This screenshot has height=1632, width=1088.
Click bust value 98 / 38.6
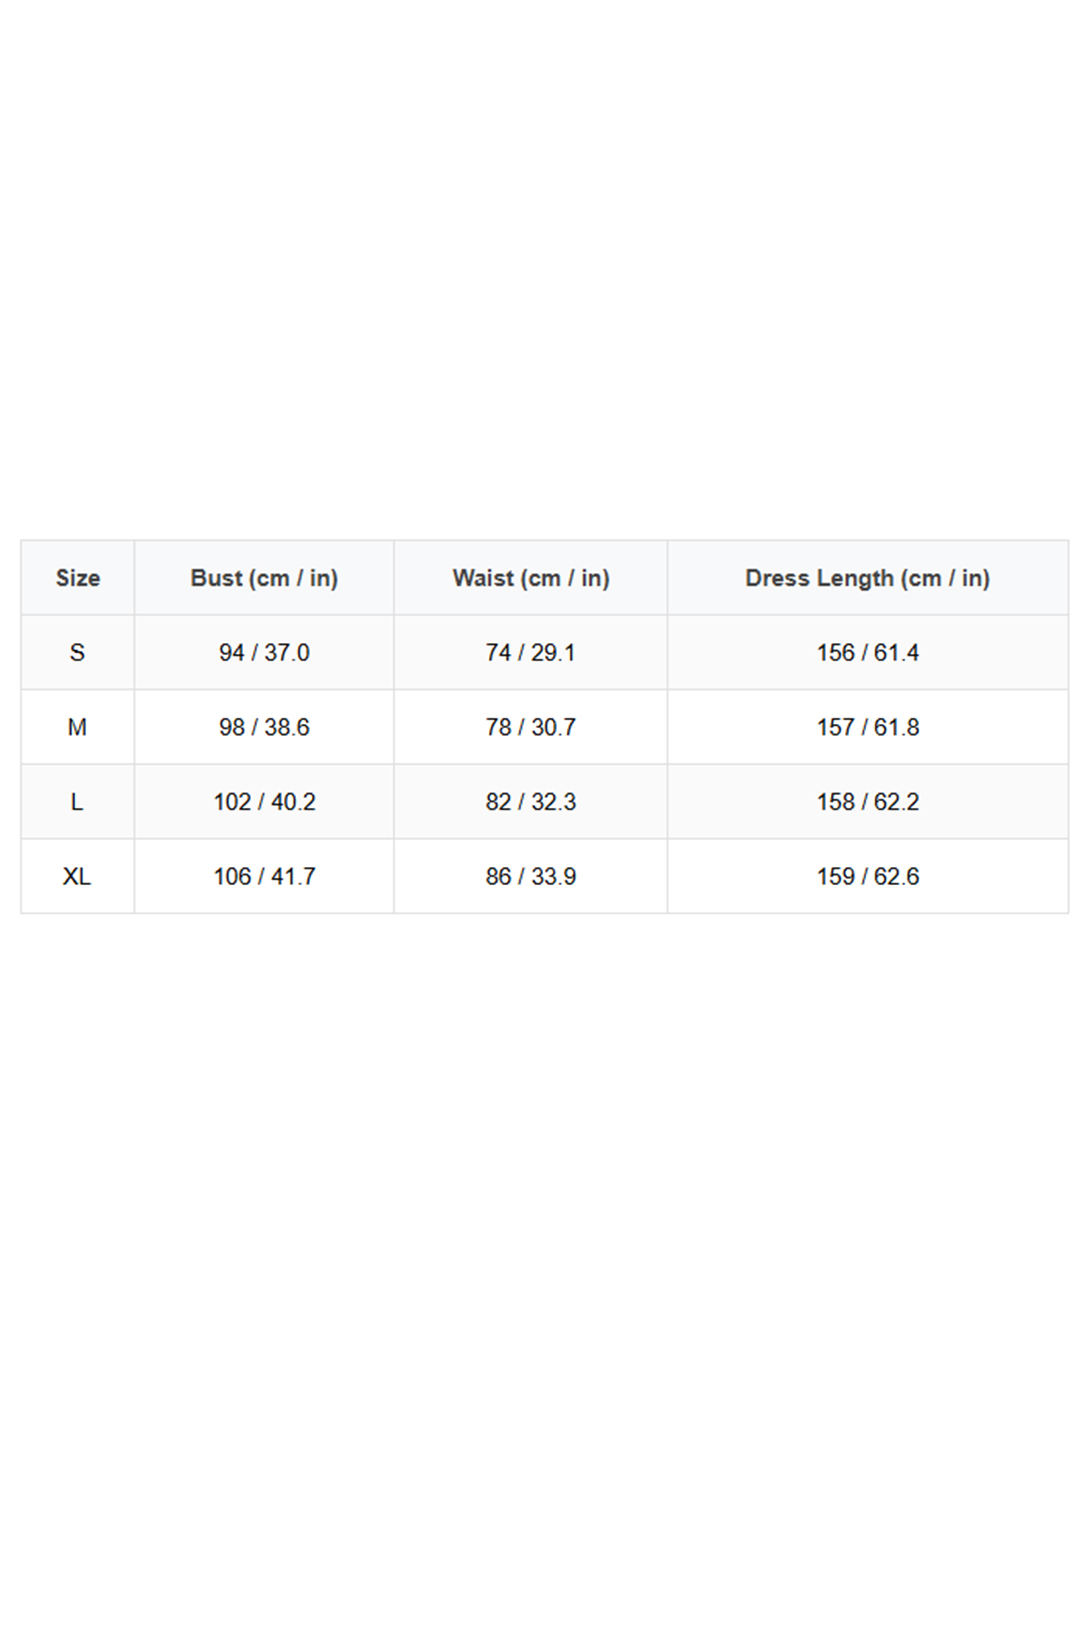[264, 727]
